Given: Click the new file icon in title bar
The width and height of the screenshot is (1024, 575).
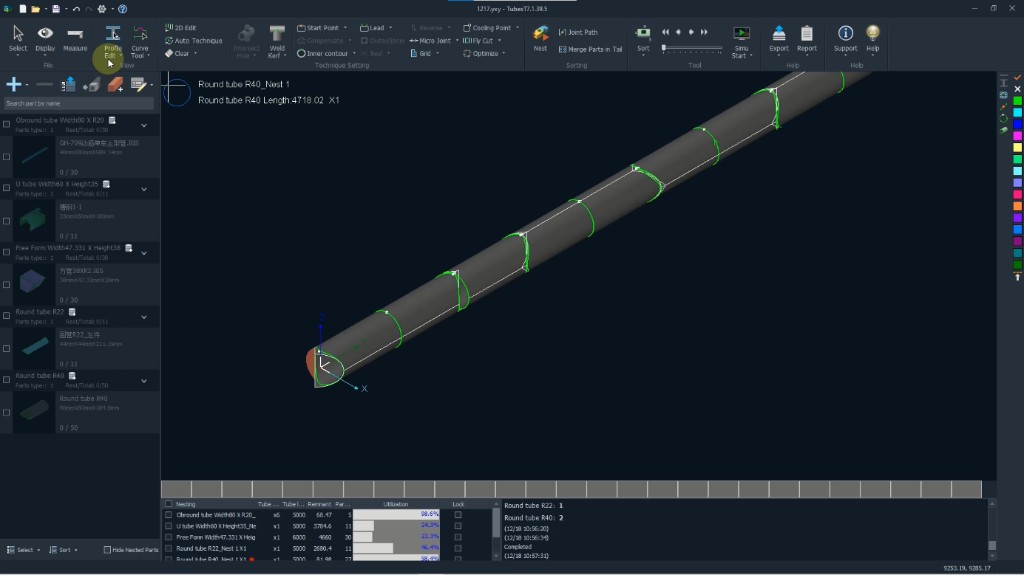Looking at the screenshot, I should [x=23, y=9].
